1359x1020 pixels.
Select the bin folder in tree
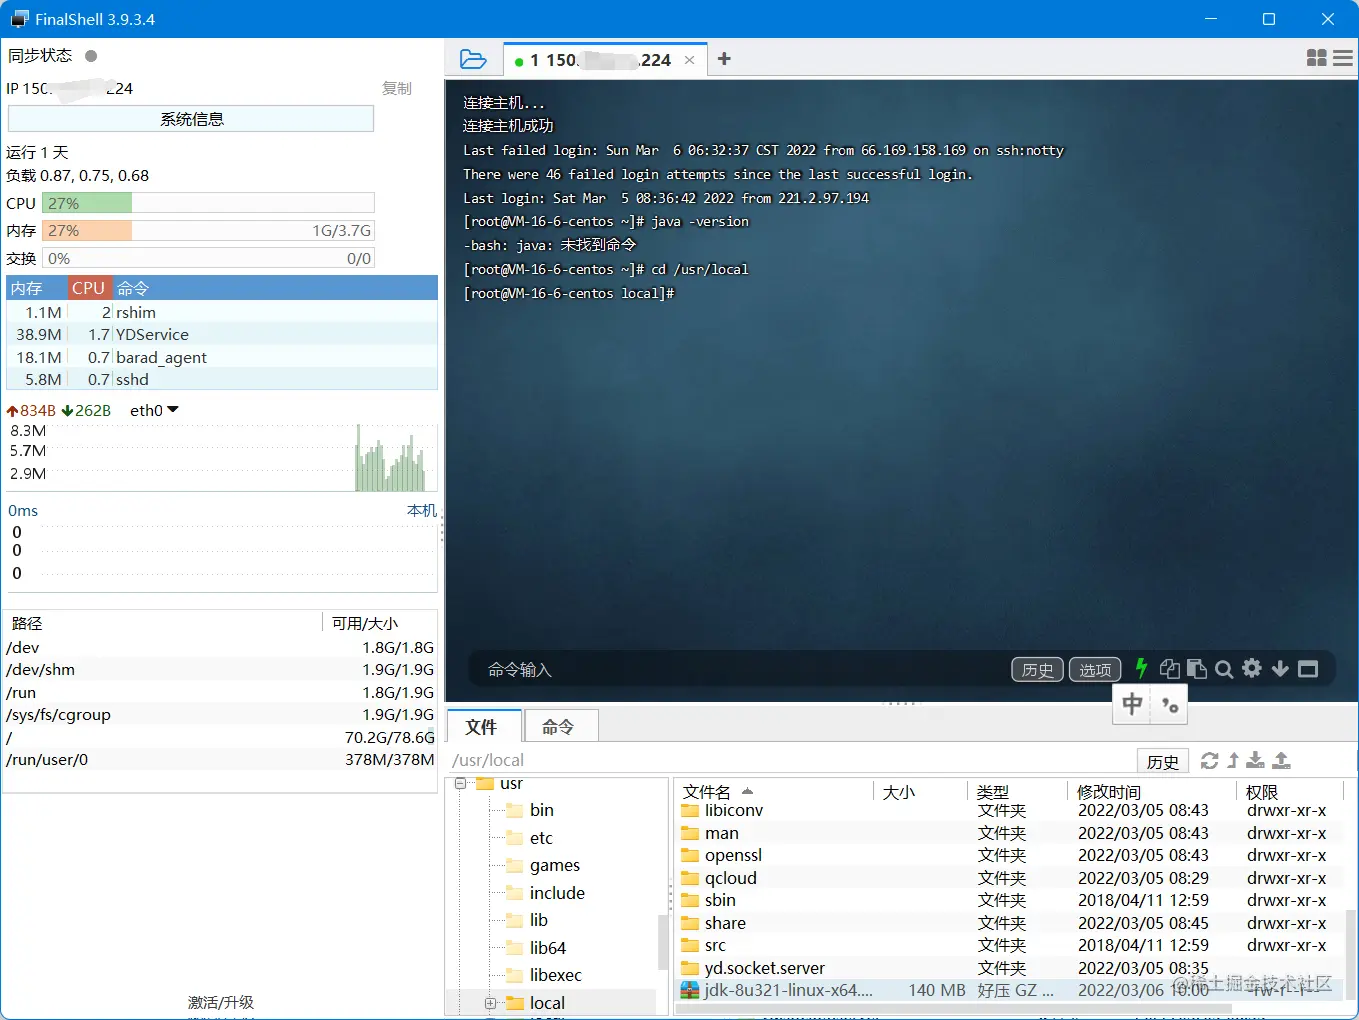[541, 810]
